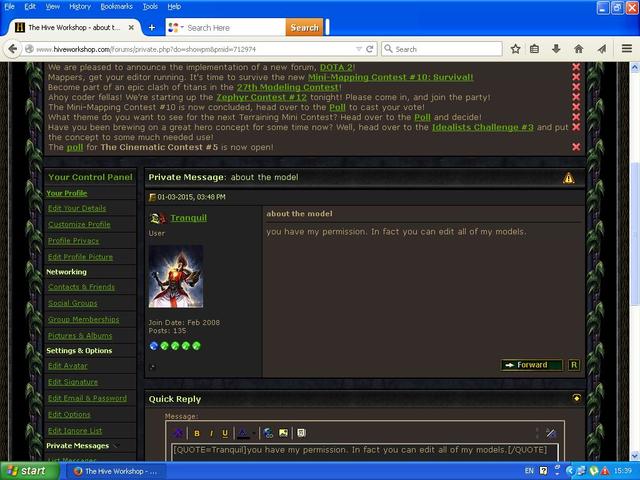Remove text formatting in the editor
The height and width of the screenshot is (480, 640).
[x=178, y=433]
